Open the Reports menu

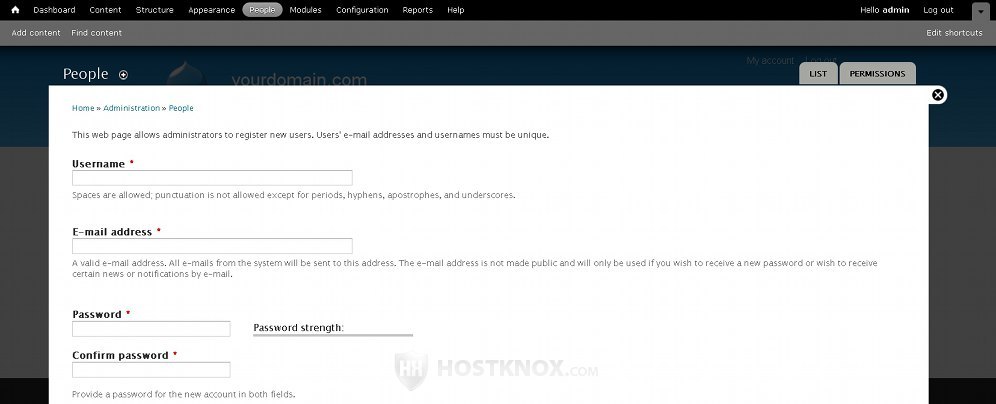pos(417,10)
